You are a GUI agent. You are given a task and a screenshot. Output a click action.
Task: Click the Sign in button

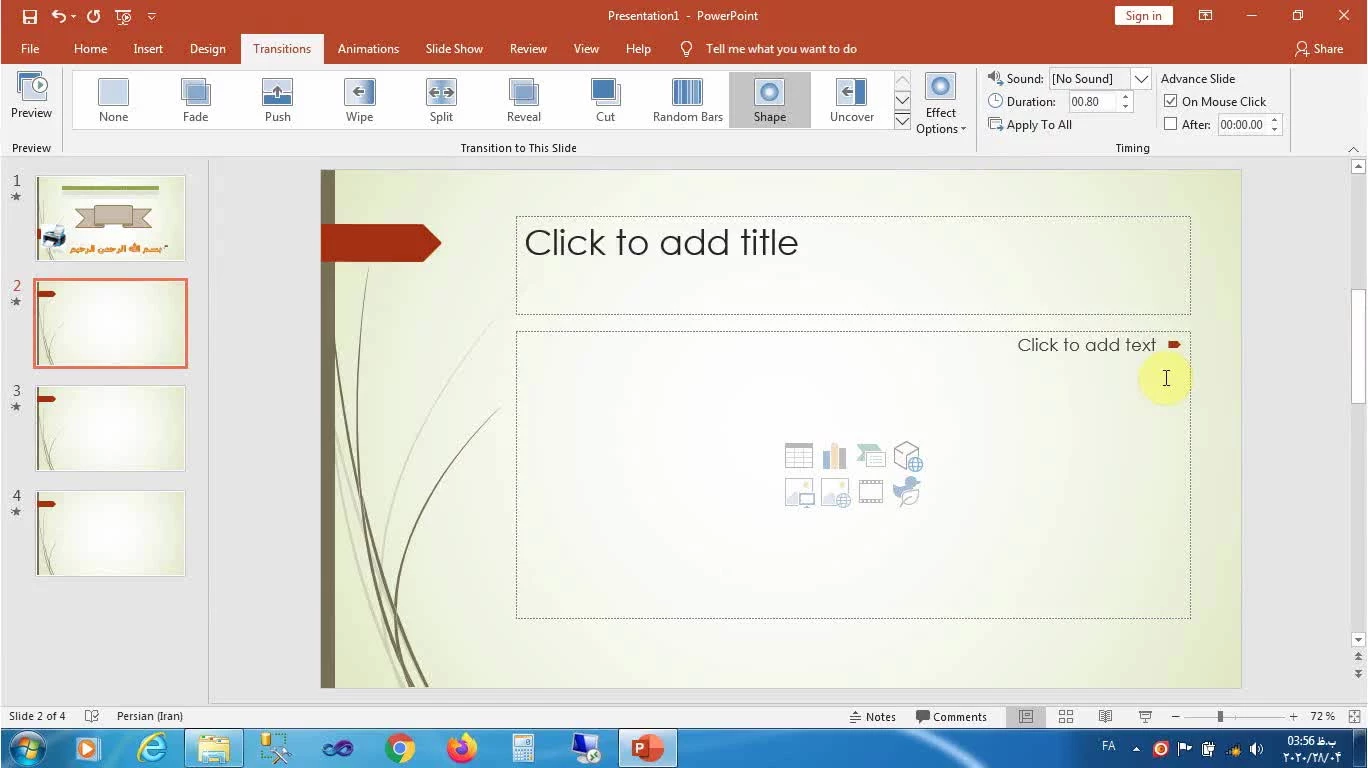coord(1143,16)
